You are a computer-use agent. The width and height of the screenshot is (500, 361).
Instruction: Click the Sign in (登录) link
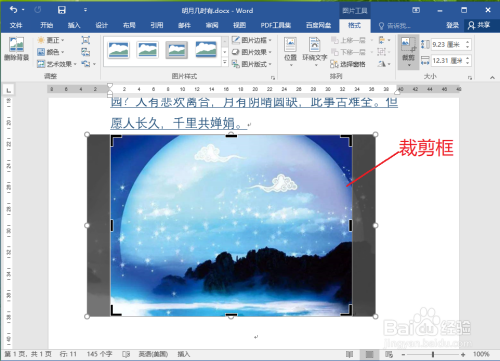(x=452, y=25)
